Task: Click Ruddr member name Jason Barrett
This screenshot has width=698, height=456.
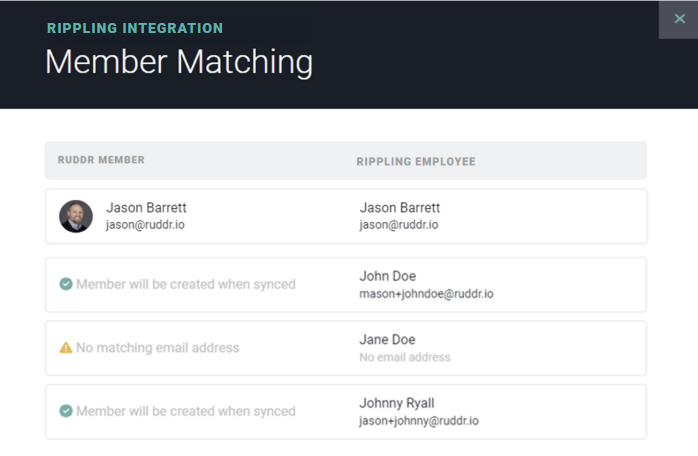Action: [x=146, y=208]
